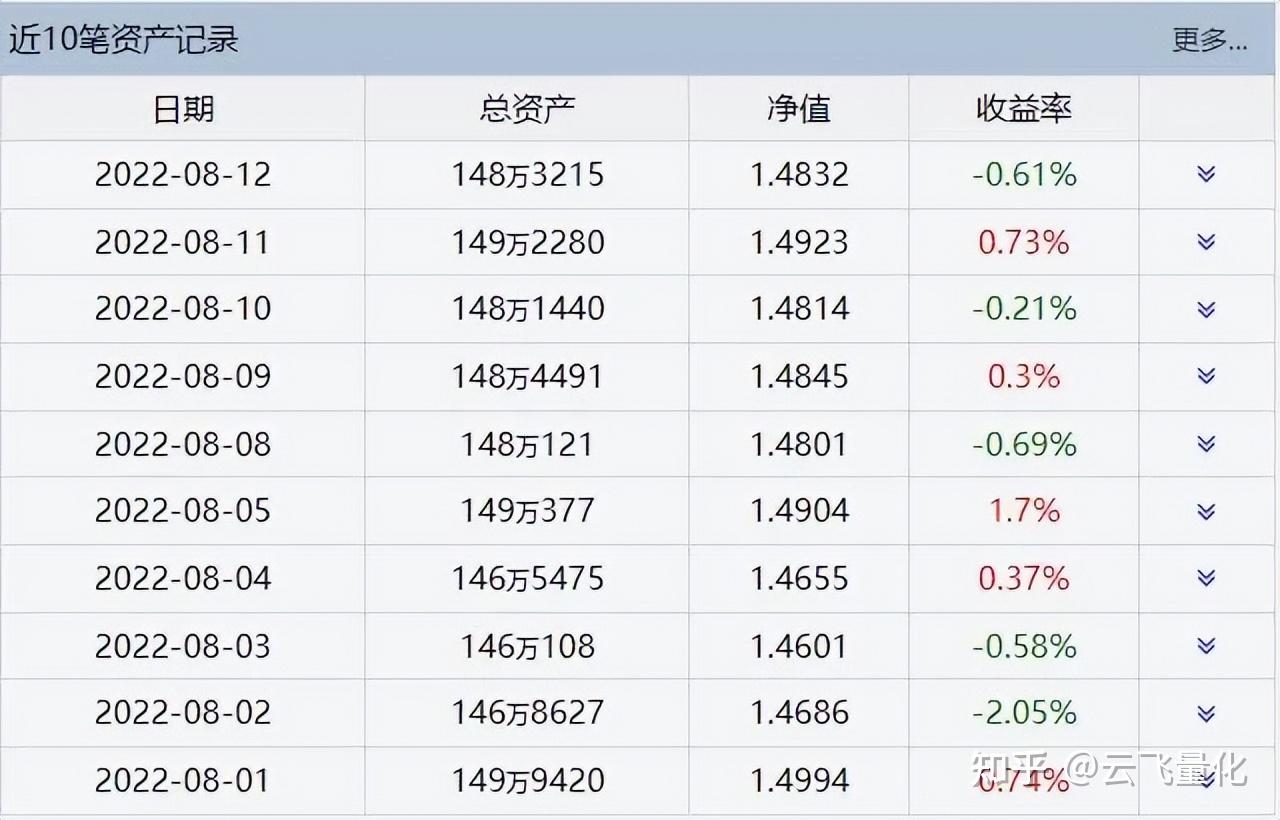Expand the 2022-08-10 record chevron
1280x820 pixels.
pos(1206,309)
